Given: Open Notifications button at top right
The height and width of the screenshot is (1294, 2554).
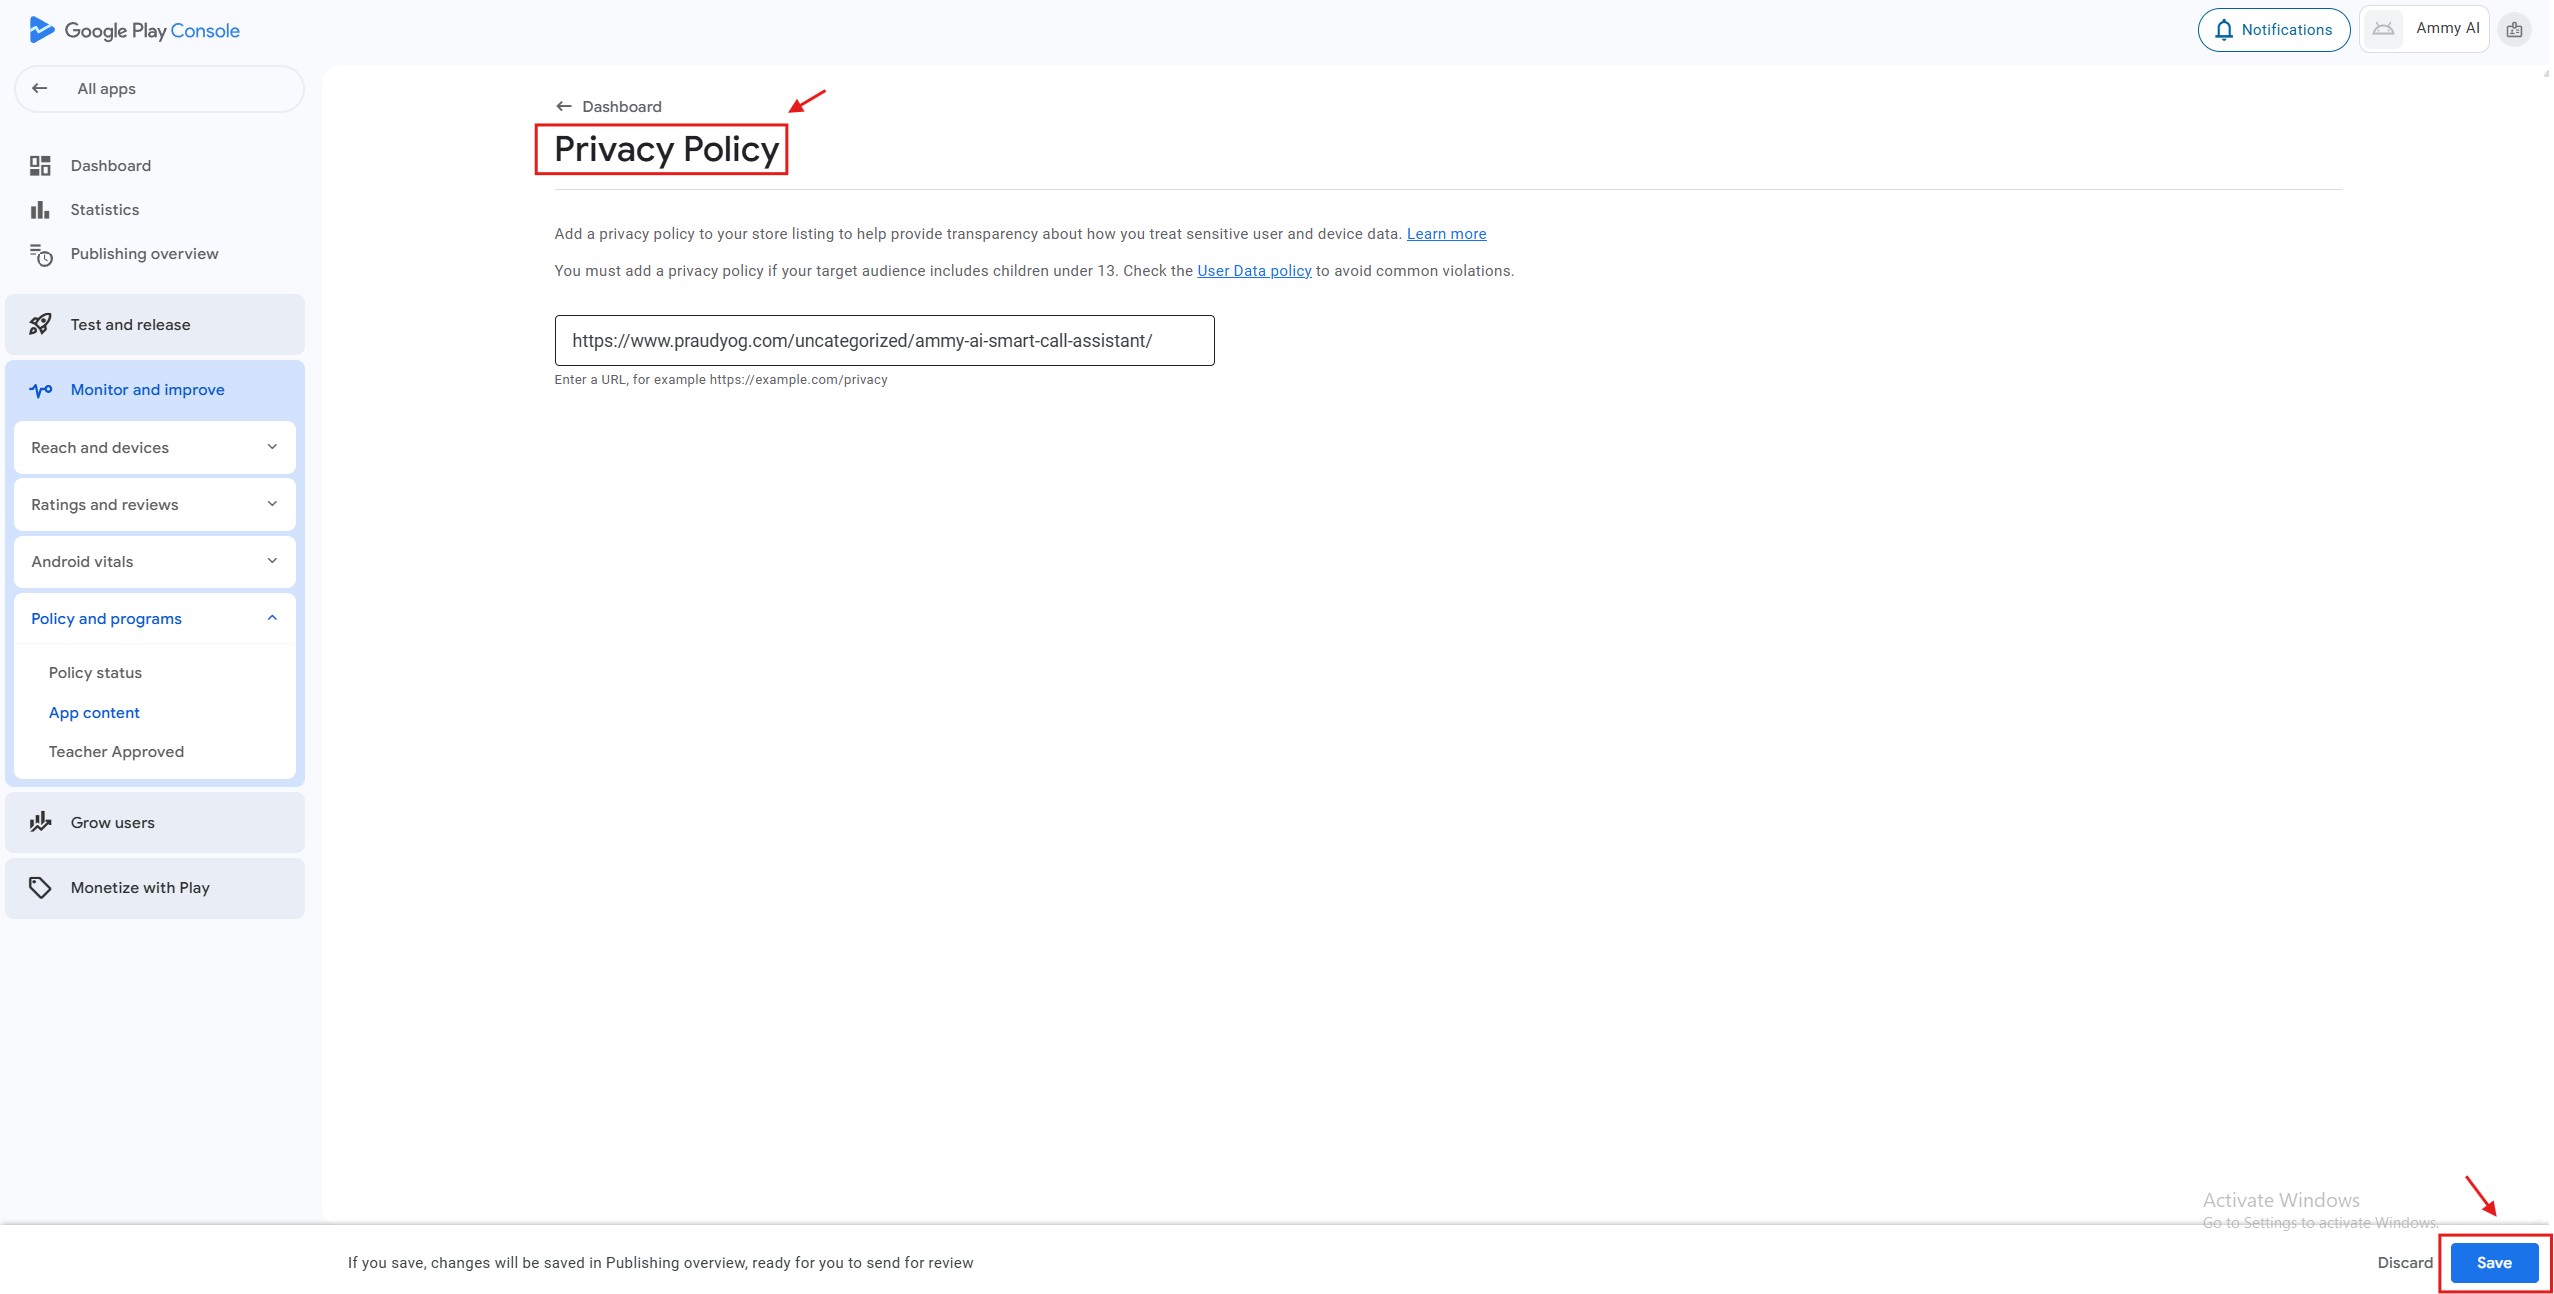Looking at the screenshot, I should tap(2273, 30).
